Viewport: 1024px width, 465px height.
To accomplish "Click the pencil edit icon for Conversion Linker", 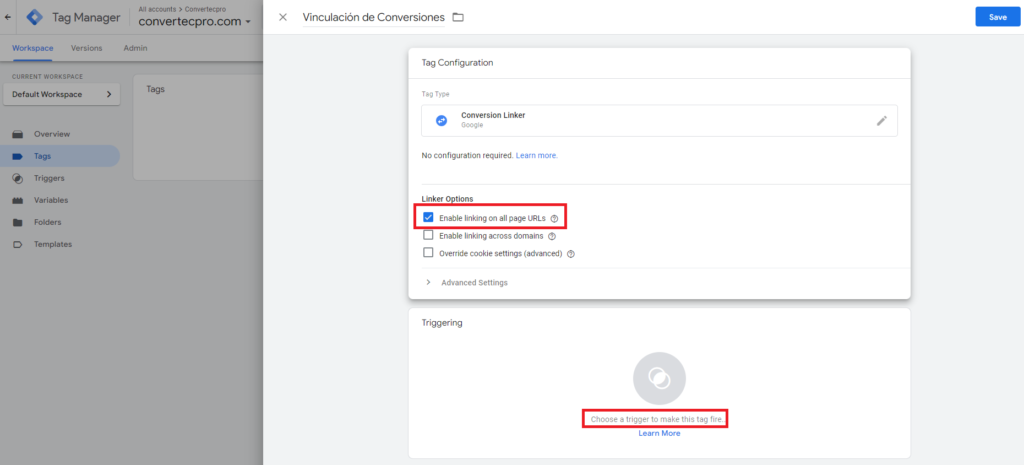I will pyautogui.click(x=882, y=121).
